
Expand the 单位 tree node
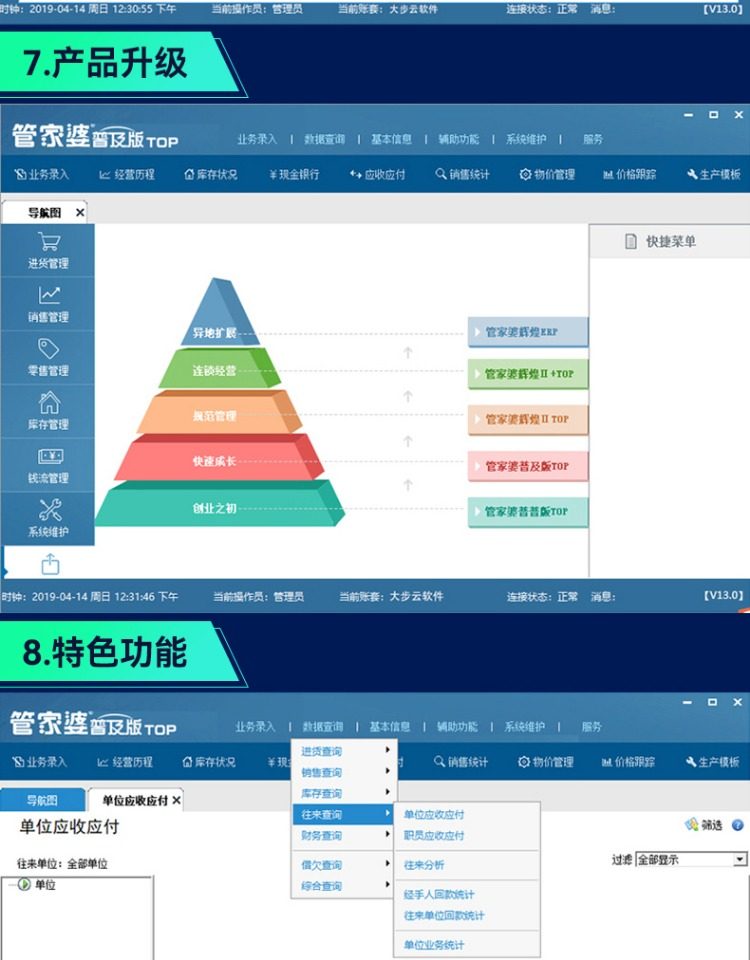coord(23,885)
